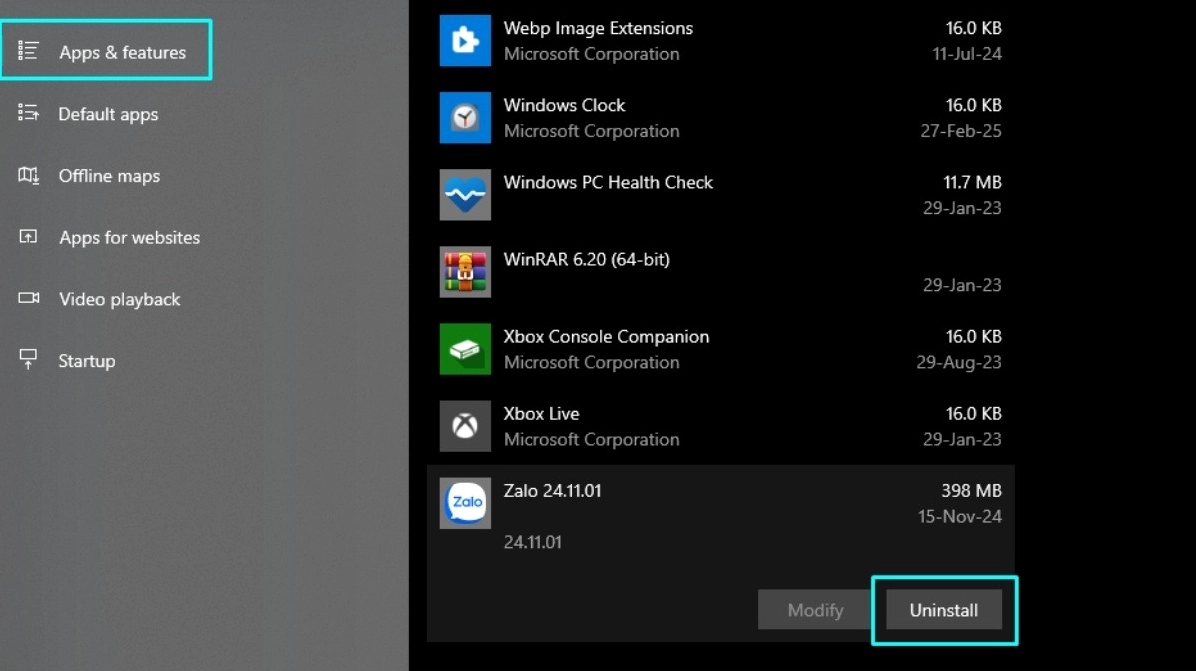The width and height of the screenshot is (1196, 671).
Task: Click the Windows PC Health Check icon
Action: pos(465,195)
